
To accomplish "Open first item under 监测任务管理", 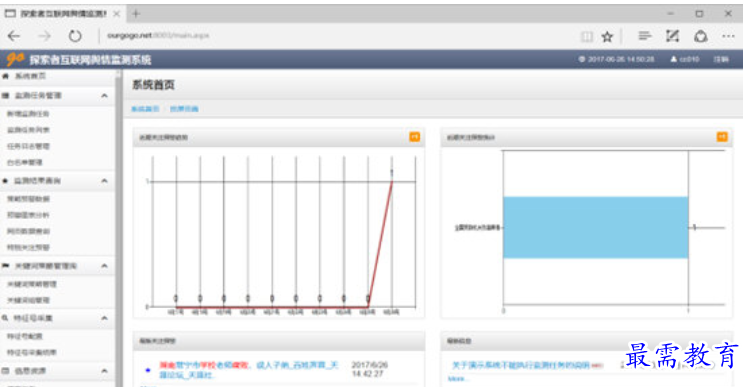I will (x=28, y=114).
